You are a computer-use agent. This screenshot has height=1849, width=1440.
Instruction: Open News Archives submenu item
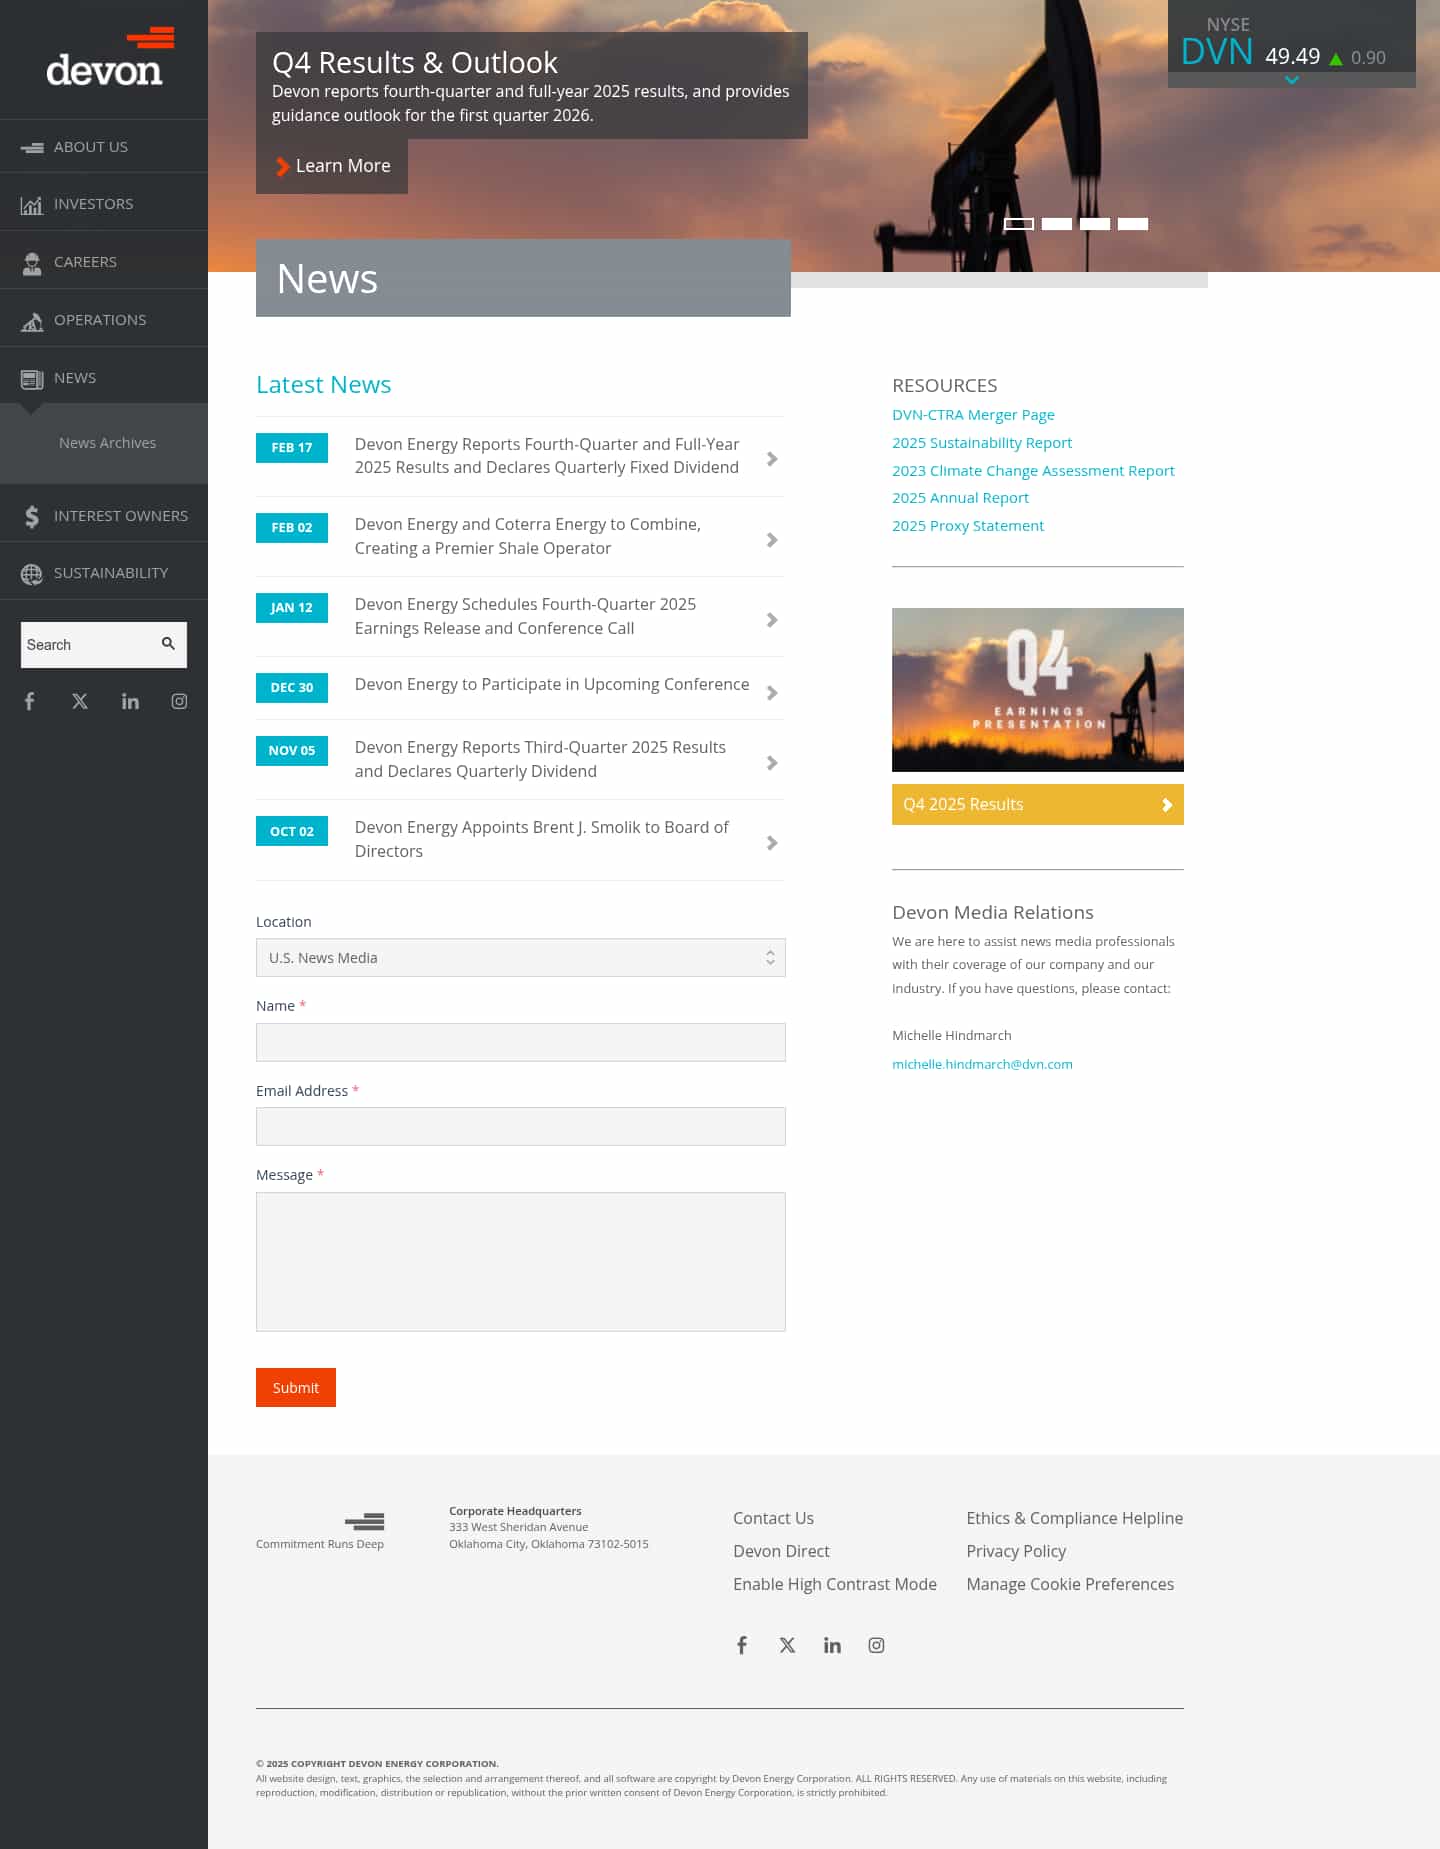point(107,443)
